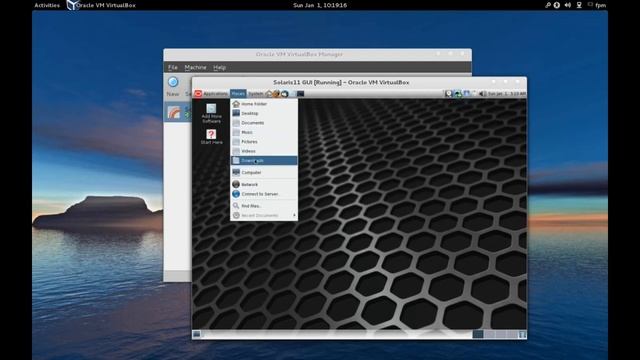Viewport: 640px width, 360px height.
Task: Select the Solaris VM entry in Manager list
Action: [178, 112]
